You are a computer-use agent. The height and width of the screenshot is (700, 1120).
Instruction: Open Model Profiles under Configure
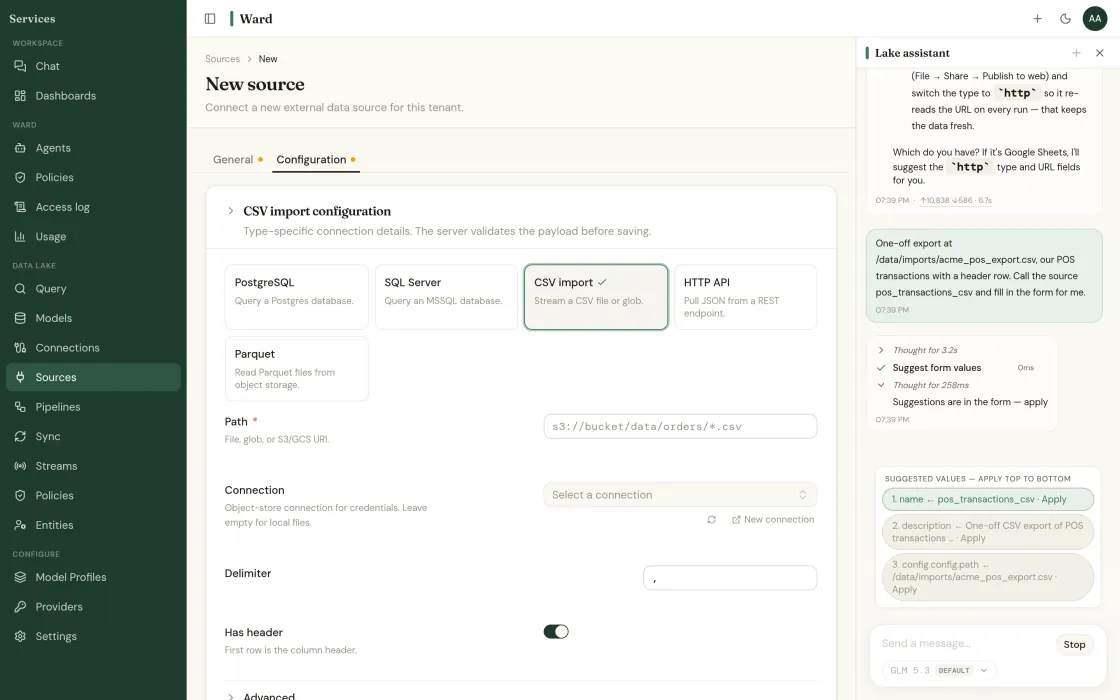(x=93, y=577)
